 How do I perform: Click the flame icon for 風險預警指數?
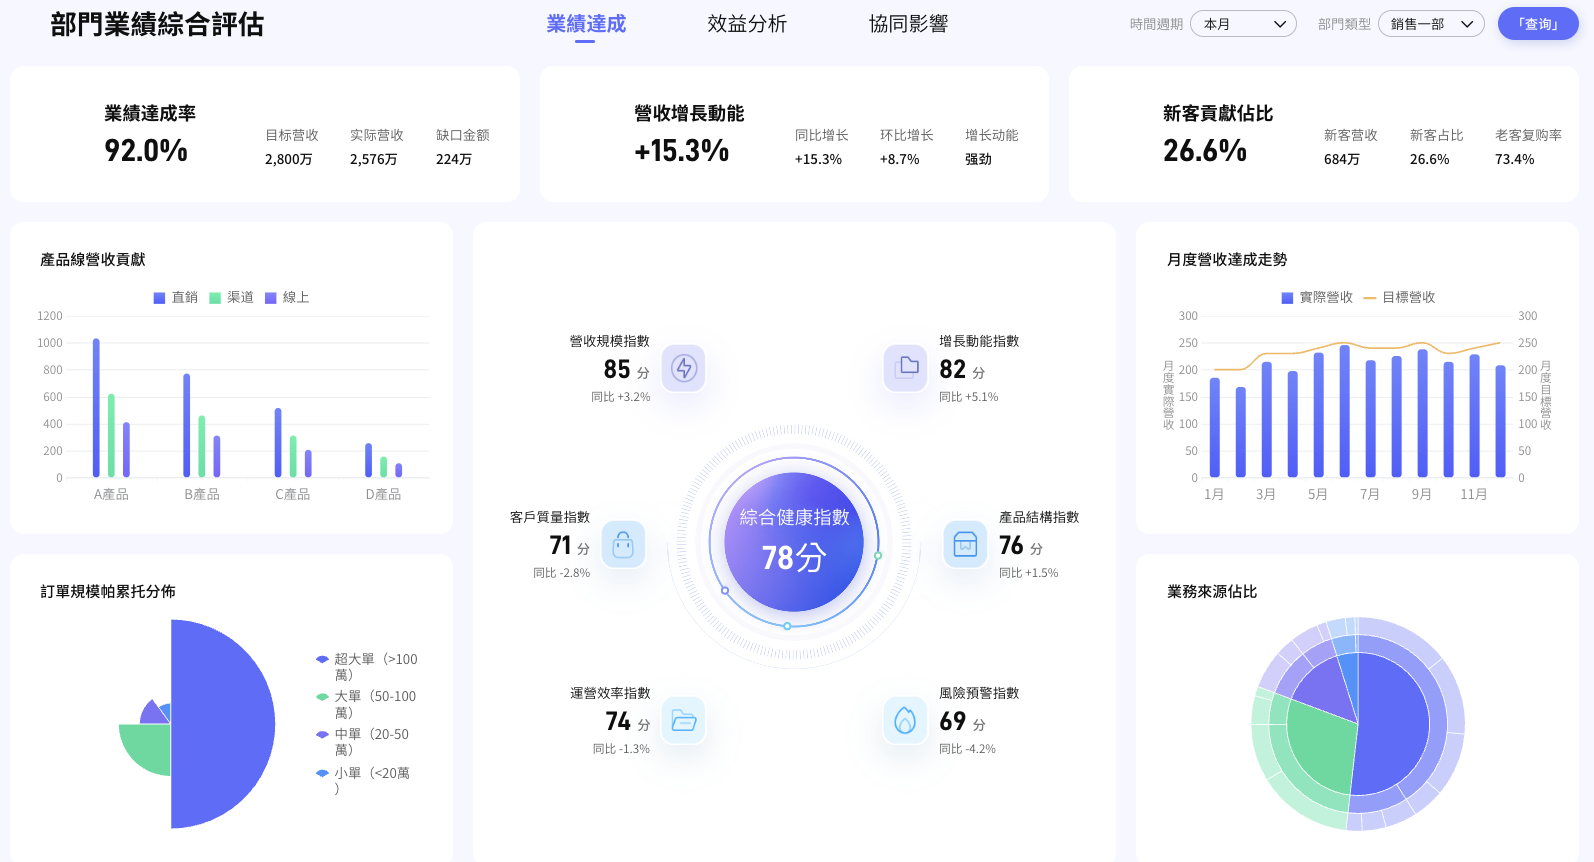906,720
